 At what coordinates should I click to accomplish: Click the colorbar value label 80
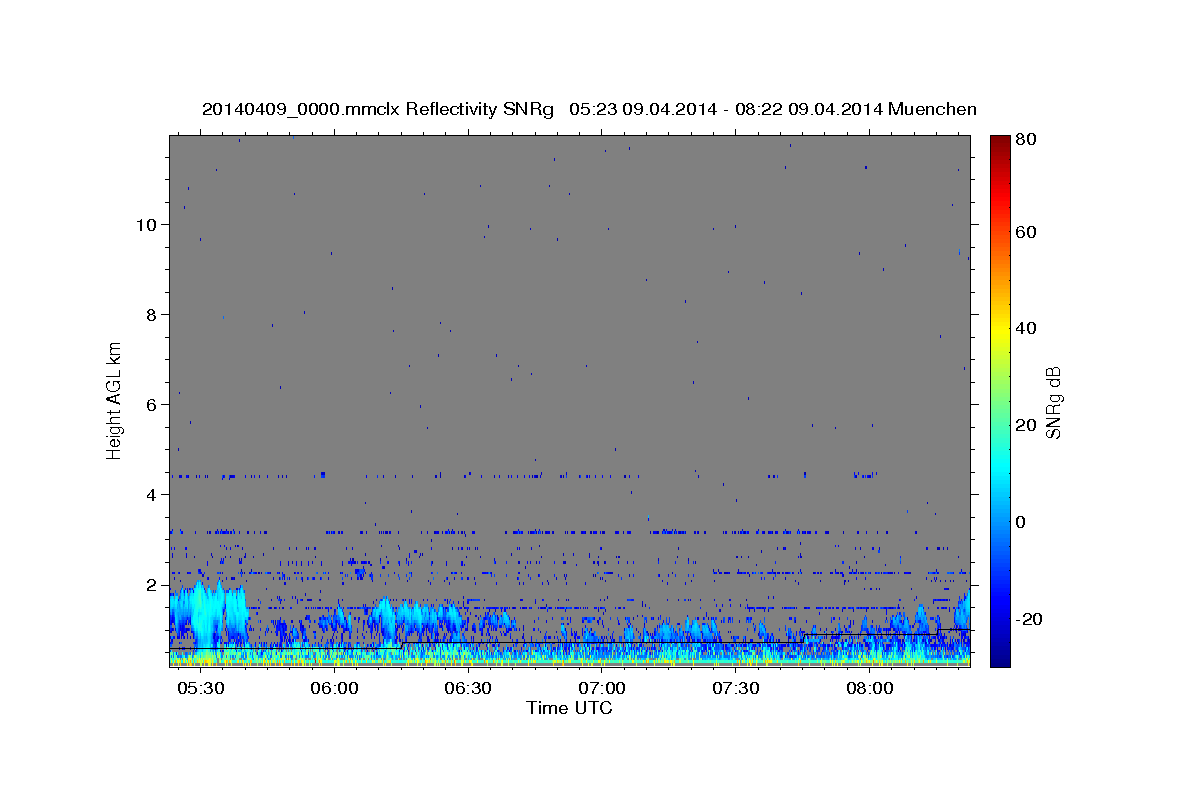[1027, 140]
